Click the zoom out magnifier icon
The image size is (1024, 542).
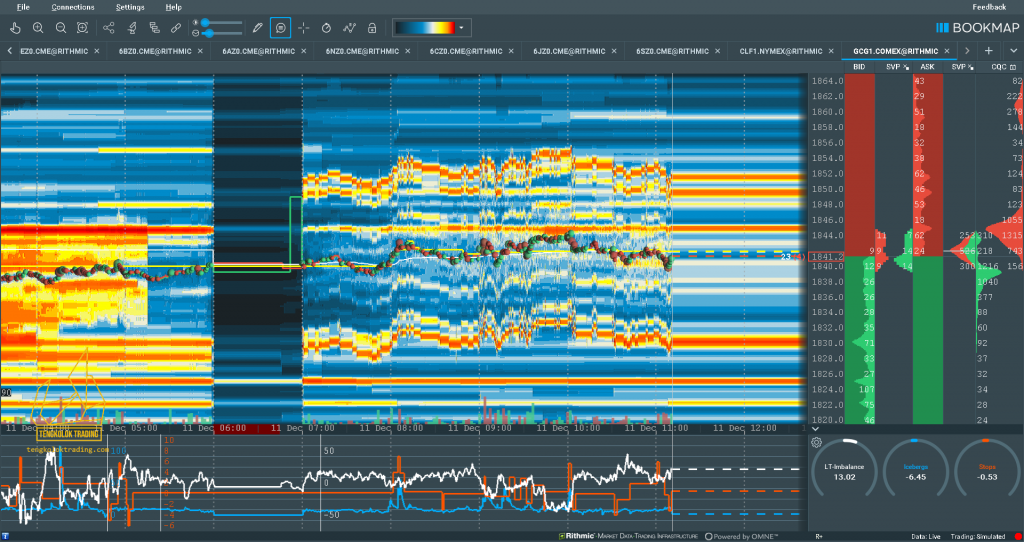(61, 28)
